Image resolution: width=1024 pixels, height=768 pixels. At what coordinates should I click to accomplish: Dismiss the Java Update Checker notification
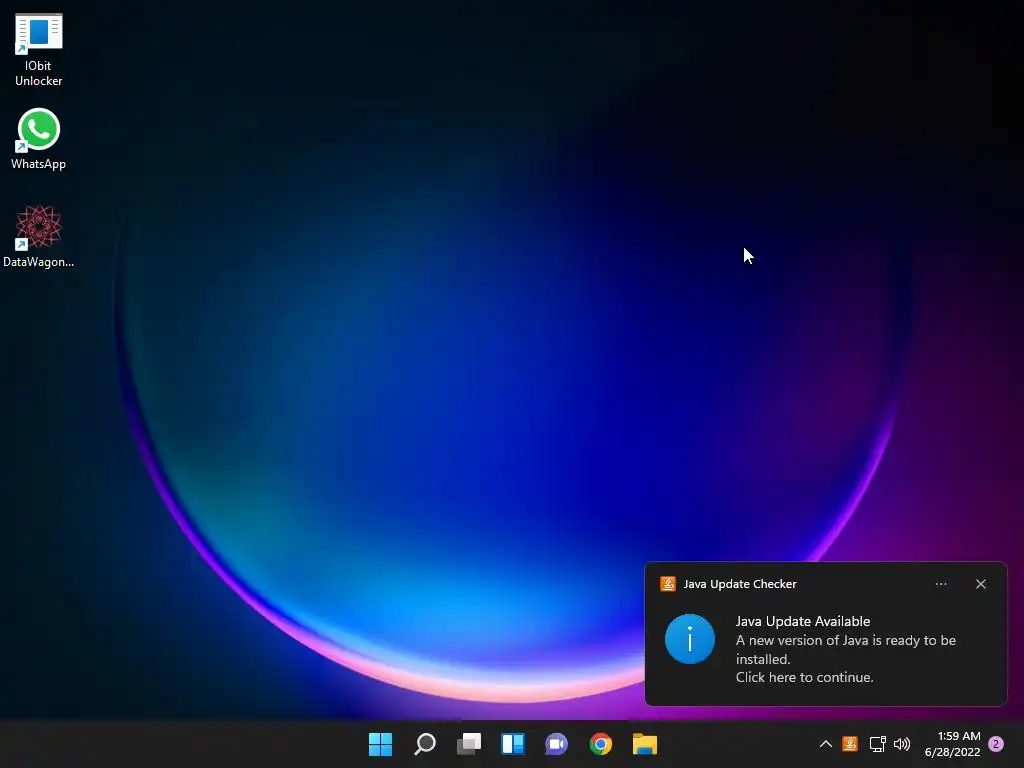[981, 584]
